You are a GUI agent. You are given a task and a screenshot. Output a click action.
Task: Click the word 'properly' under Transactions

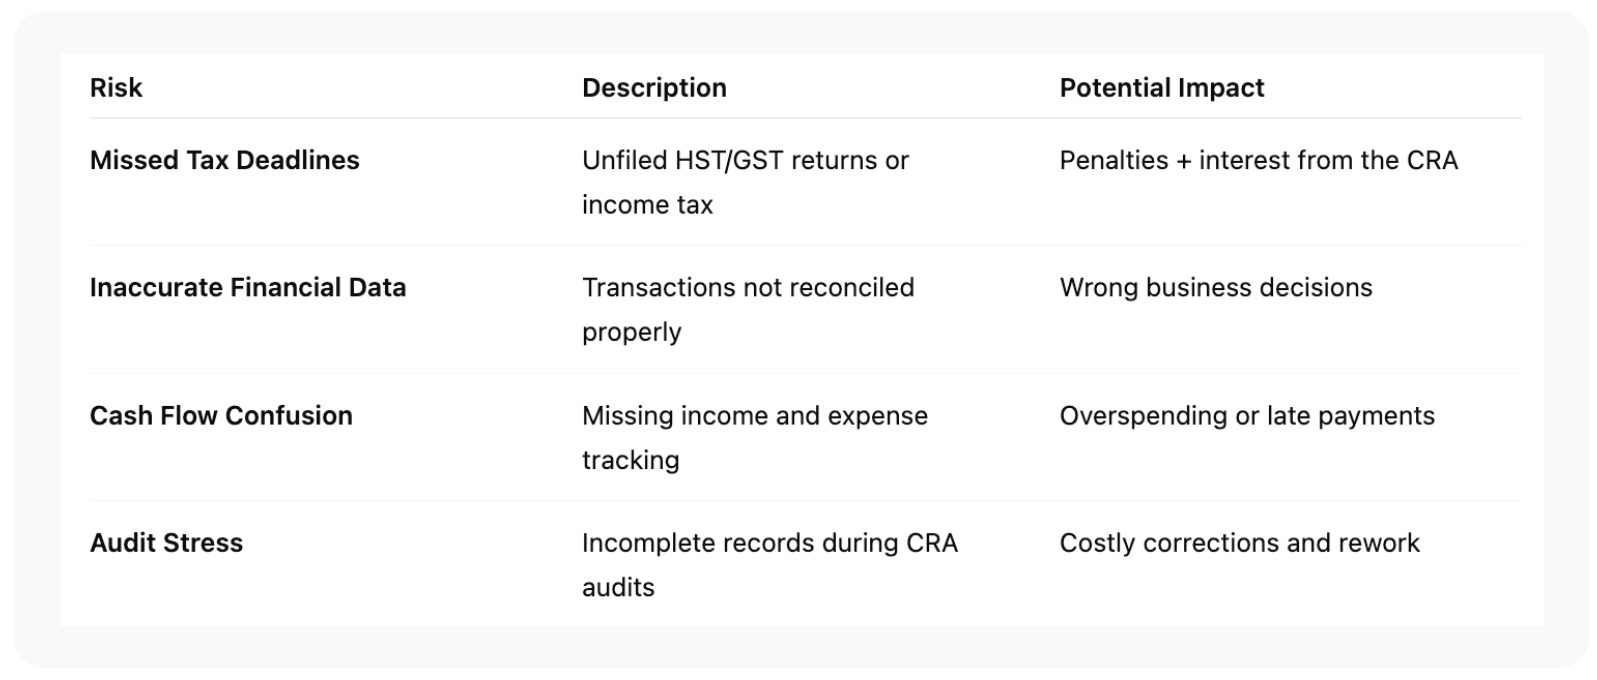click(631, 333)
